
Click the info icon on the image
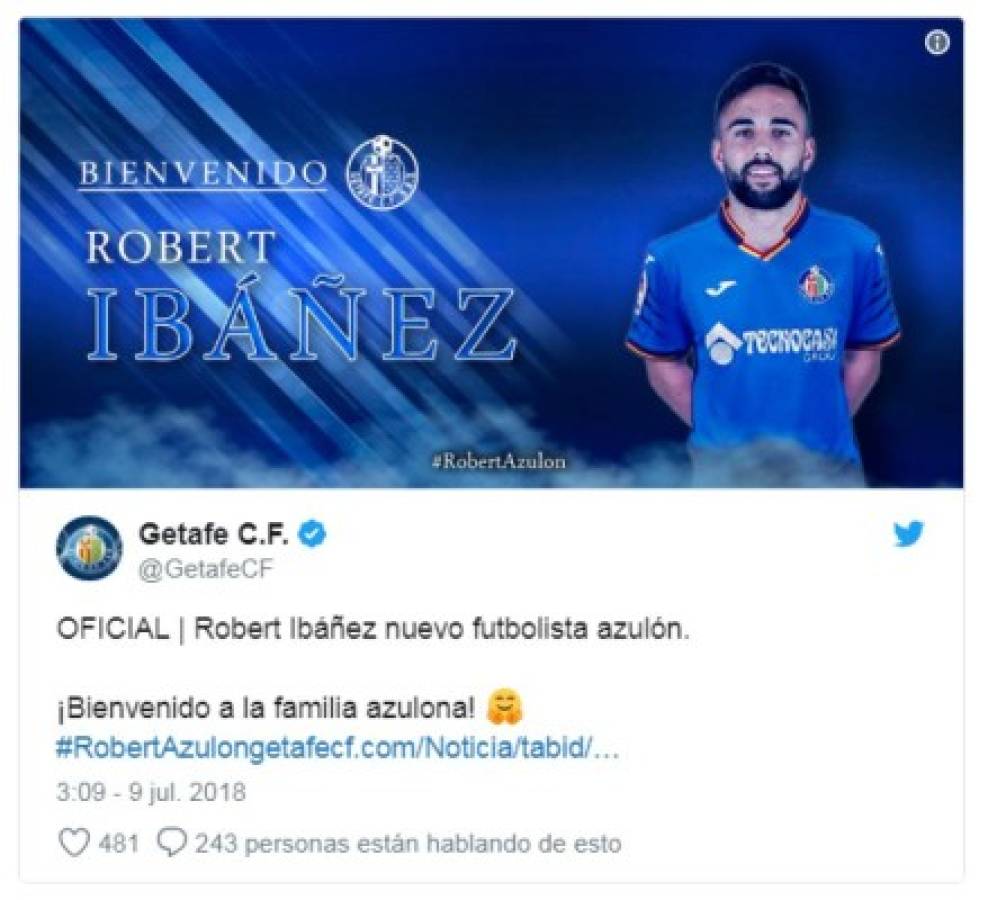[x=937, y=43]
